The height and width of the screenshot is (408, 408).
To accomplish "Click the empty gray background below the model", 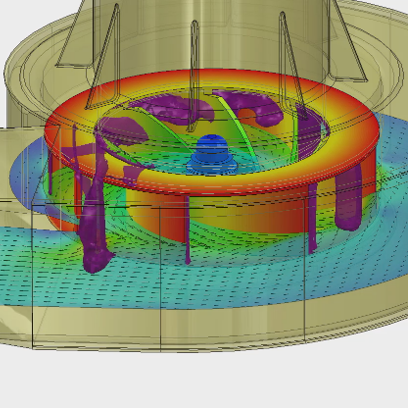I will click(x=204, y=380).
